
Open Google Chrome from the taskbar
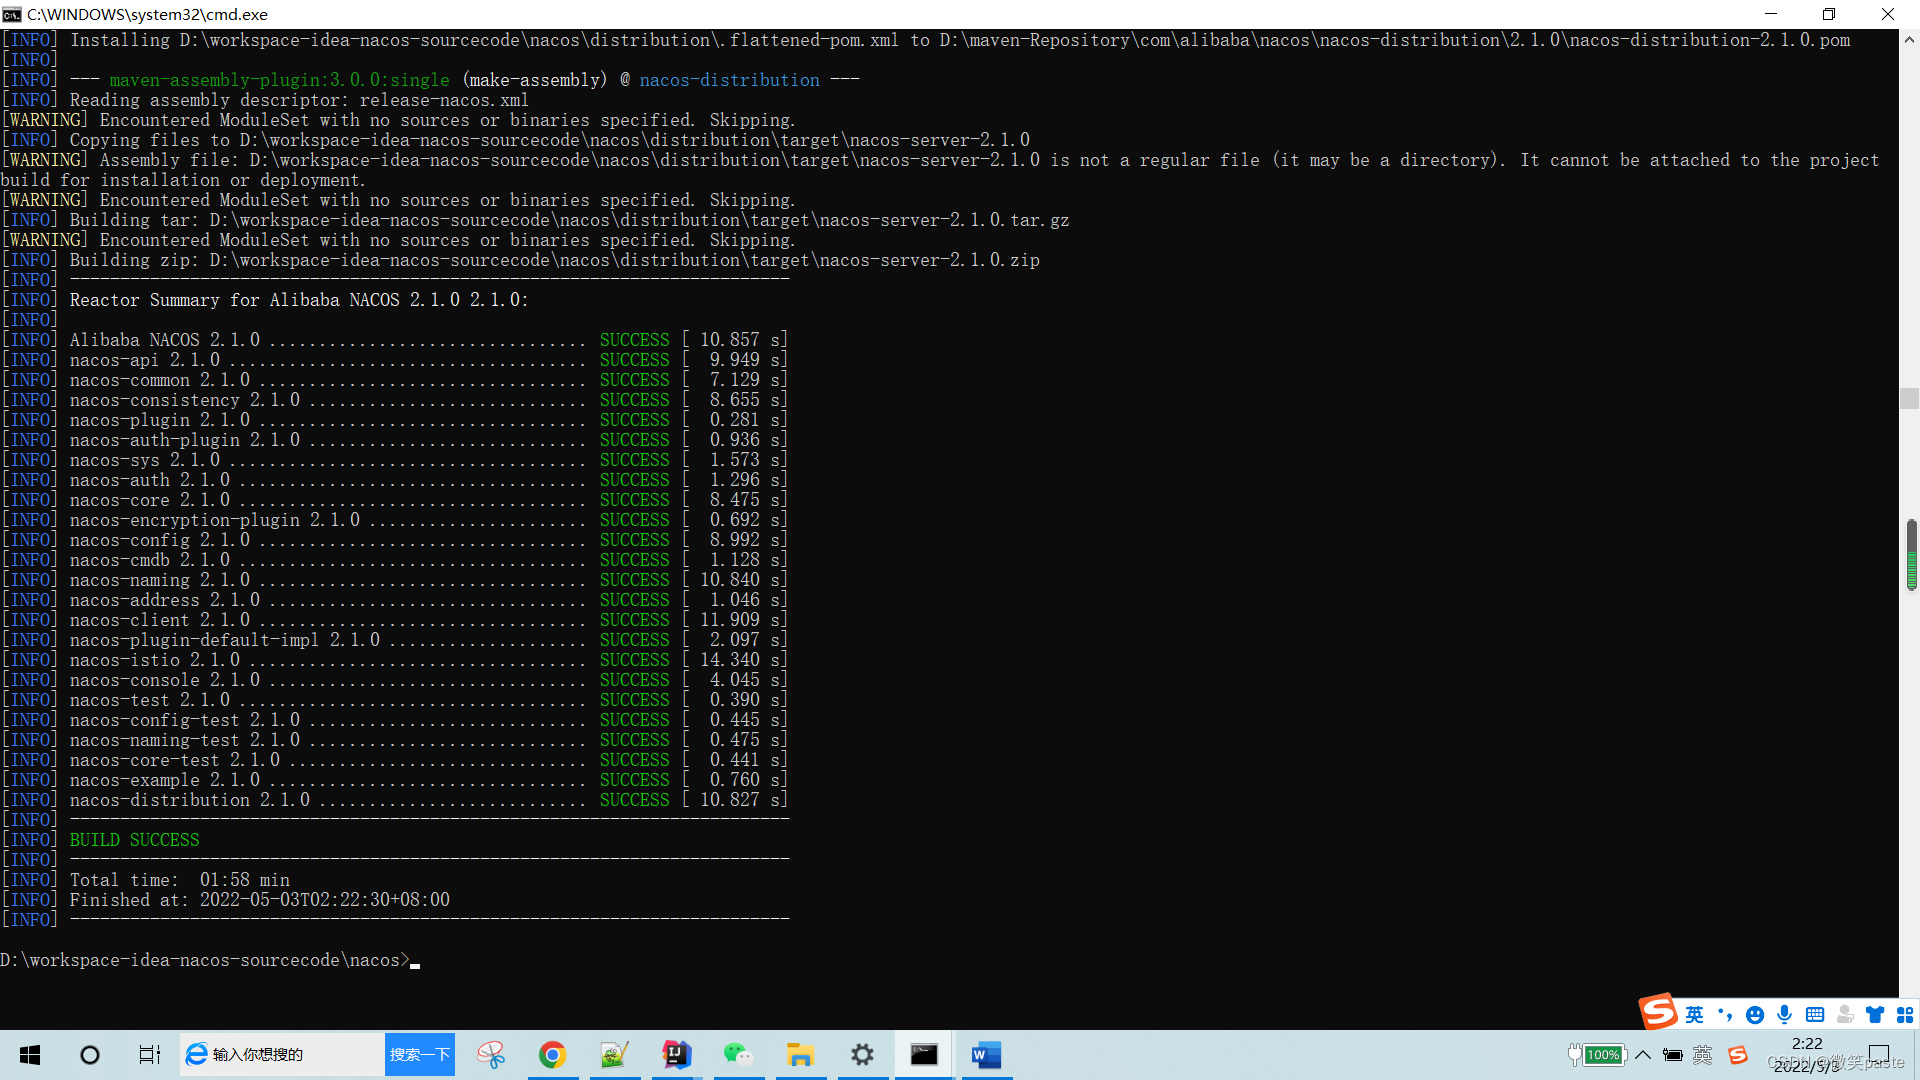pos(552,1055)
